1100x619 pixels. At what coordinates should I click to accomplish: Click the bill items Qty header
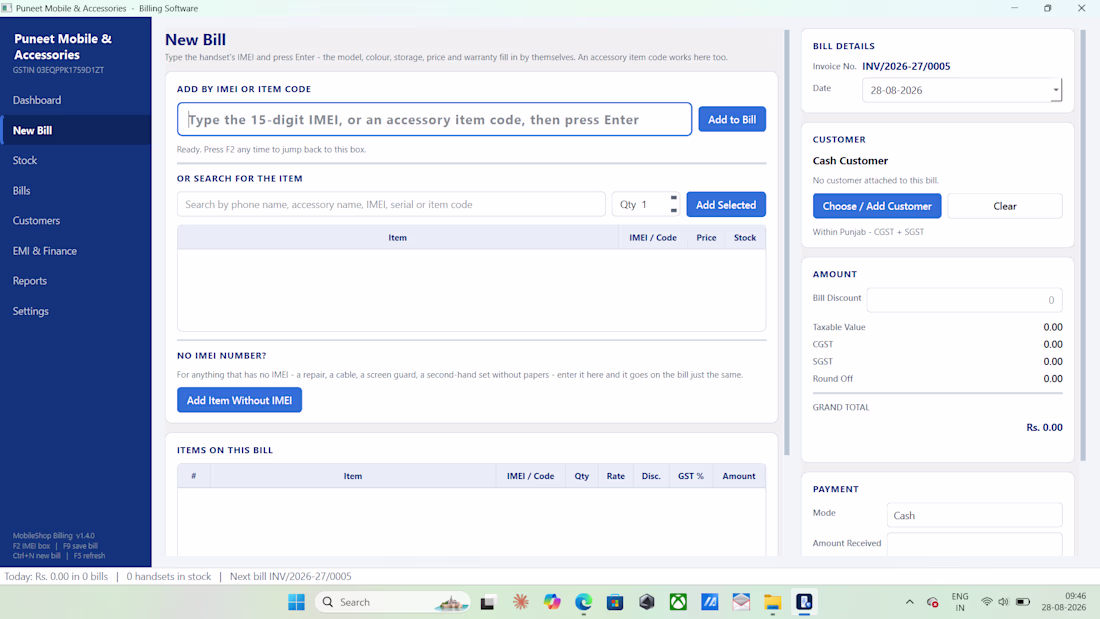(x=582, y=476)
